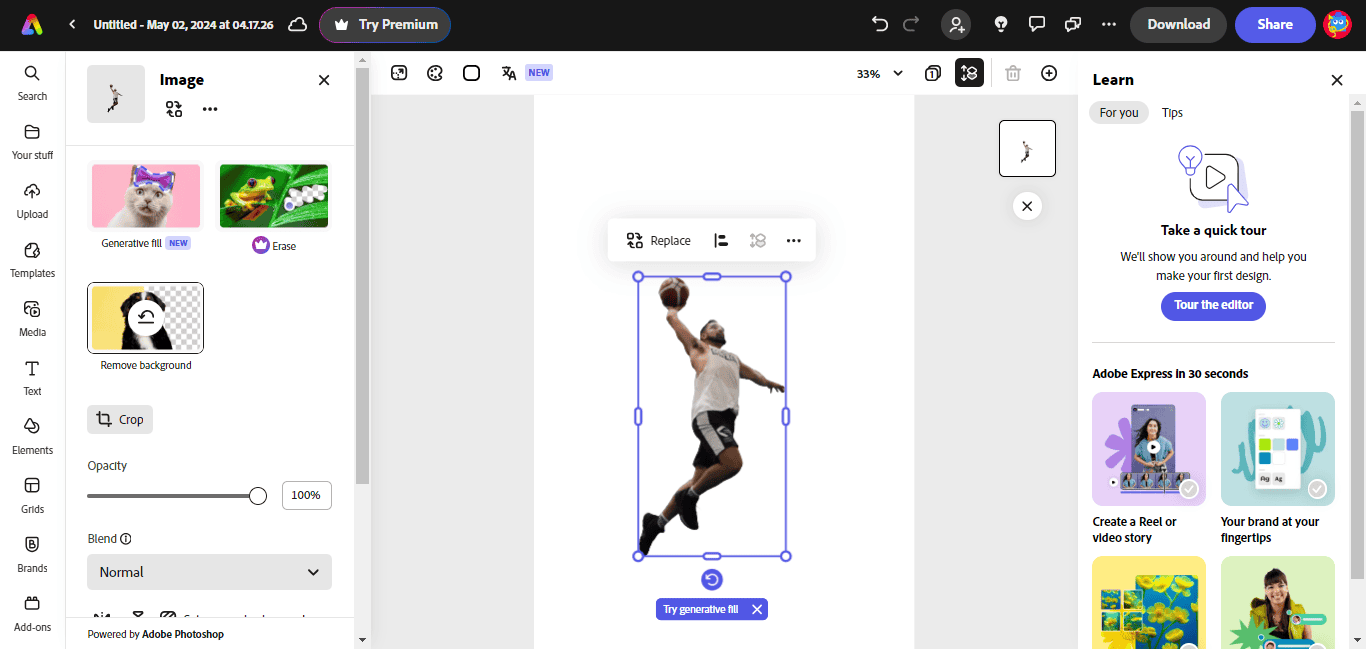1366x649 pixels.
Task: Select the Generative fill tool thumbnail
Action: coord(146,196)
